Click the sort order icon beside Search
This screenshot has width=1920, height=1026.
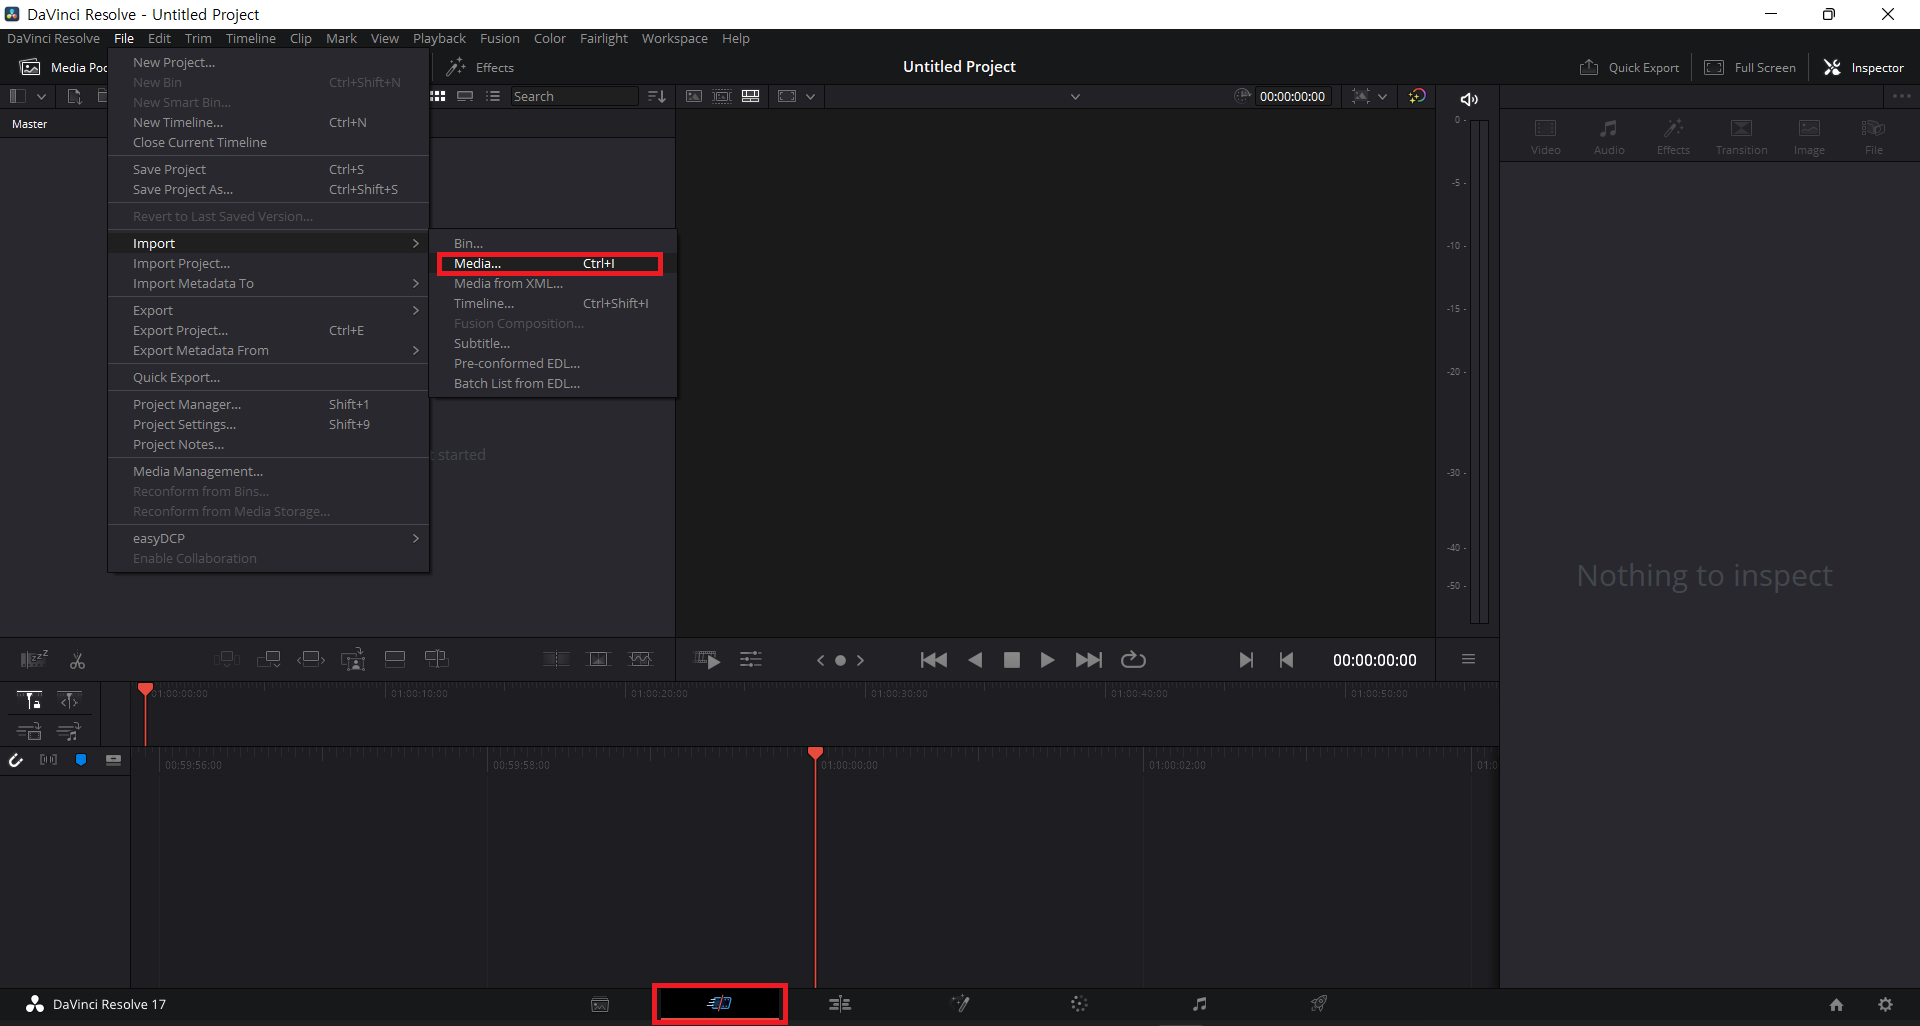657,96
